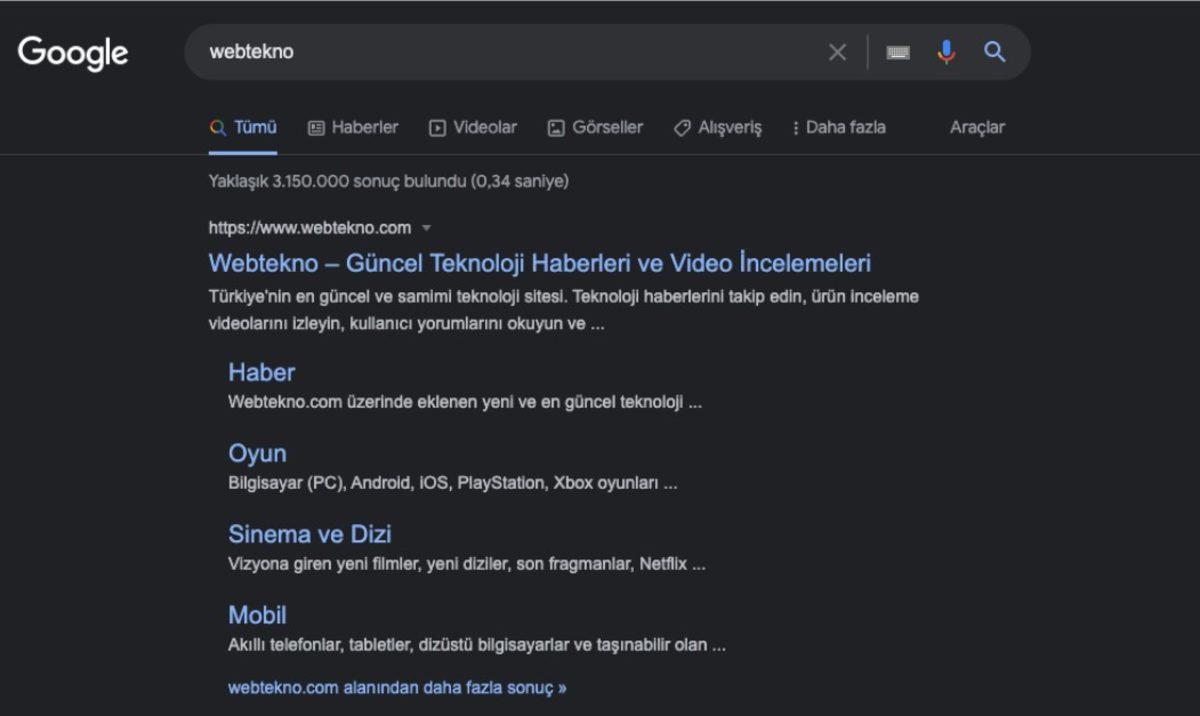Click the Videolar play icon
The height and width of the screenshot is (716, 1200).
(437, 127)
